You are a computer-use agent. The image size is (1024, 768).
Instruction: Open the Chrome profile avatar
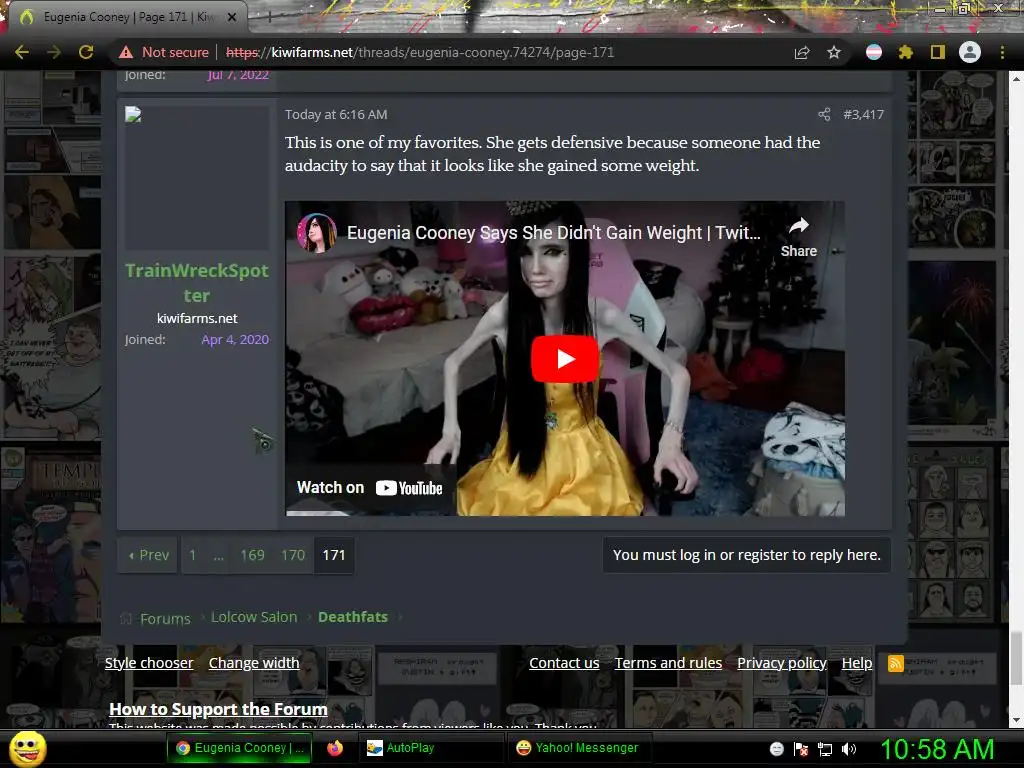pyautogui.click(x=970, y=52)
